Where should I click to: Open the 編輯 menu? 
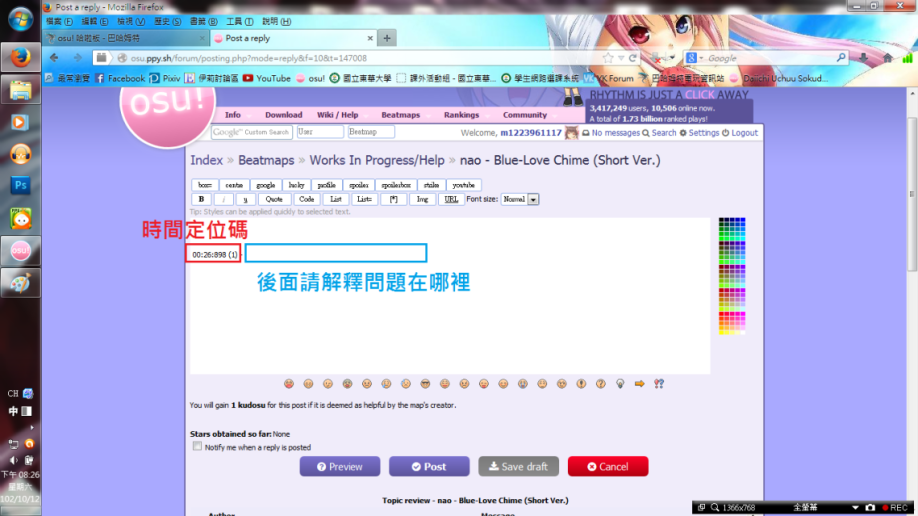click(95, 22)
